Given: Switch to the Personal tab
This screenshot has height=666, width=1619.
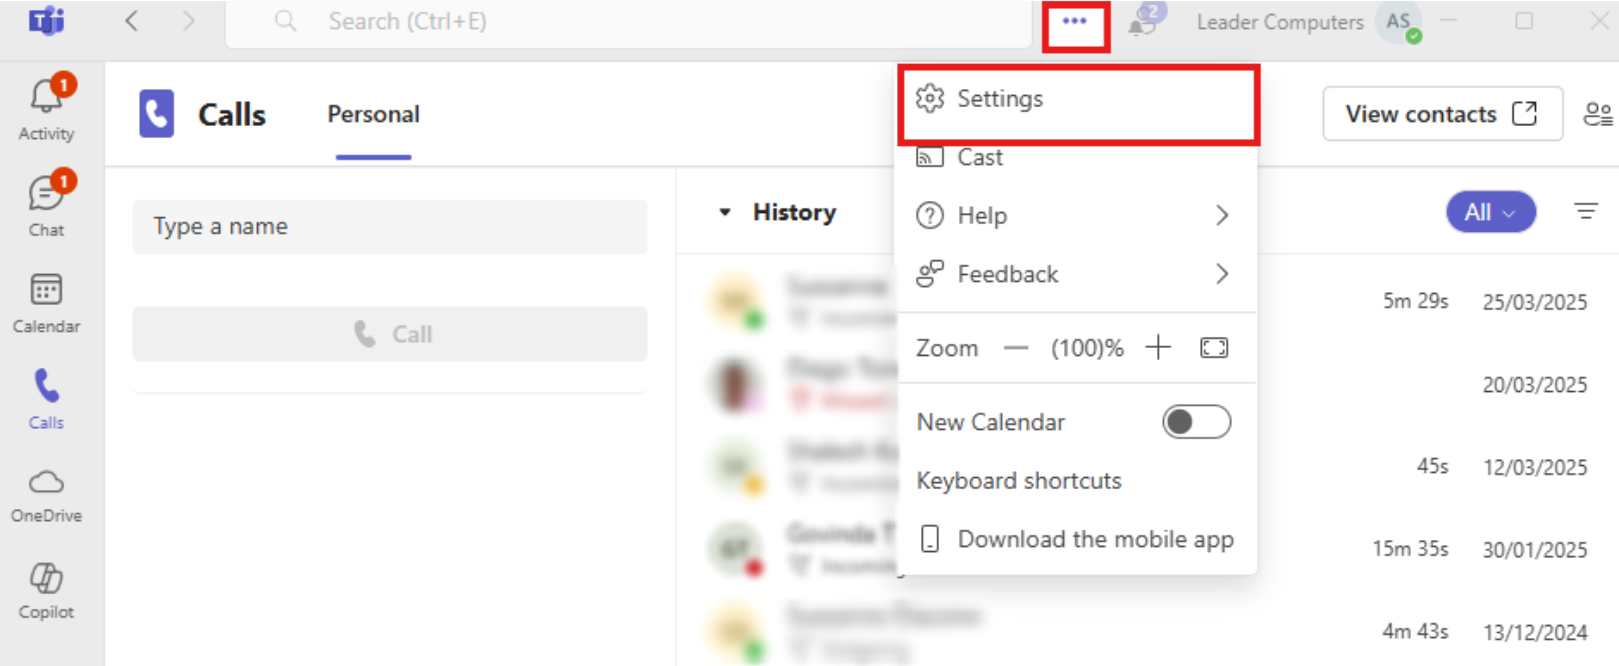Looking at the screenshot, I should 373,115.
